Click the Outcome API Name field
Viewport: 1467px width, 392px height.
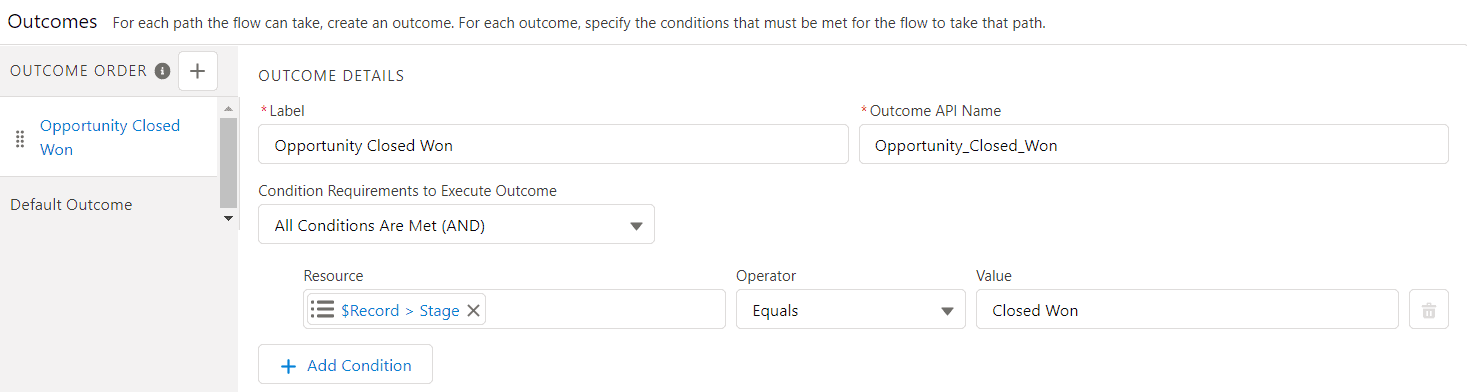[1153, 145]
